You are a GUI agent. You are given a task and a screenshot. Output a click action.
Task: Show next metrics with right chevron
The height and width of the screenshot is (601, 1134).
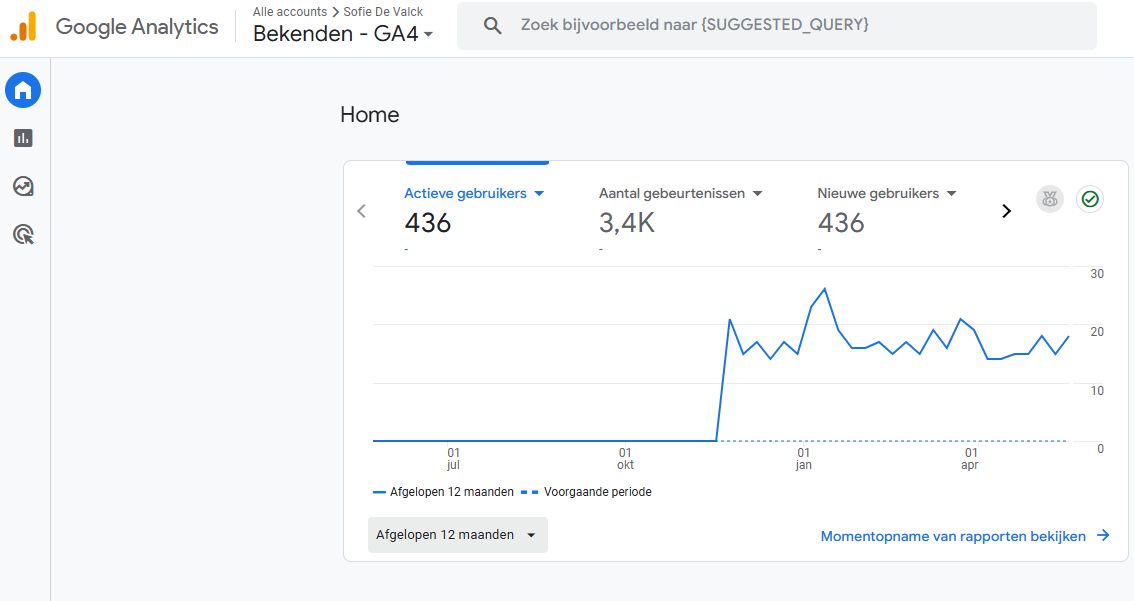[x=1006, y=211]
